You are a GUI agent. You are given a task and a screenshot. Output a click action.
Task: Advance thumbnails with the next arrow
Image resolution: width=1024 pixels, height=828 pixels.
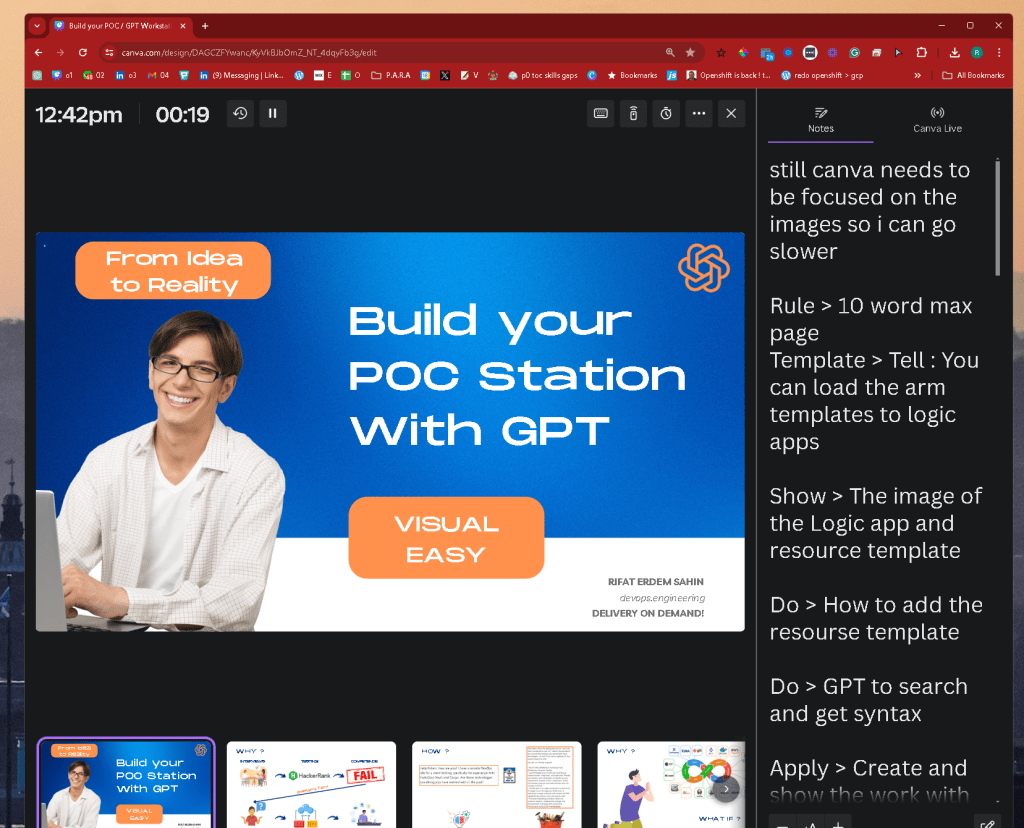(726, 789)
